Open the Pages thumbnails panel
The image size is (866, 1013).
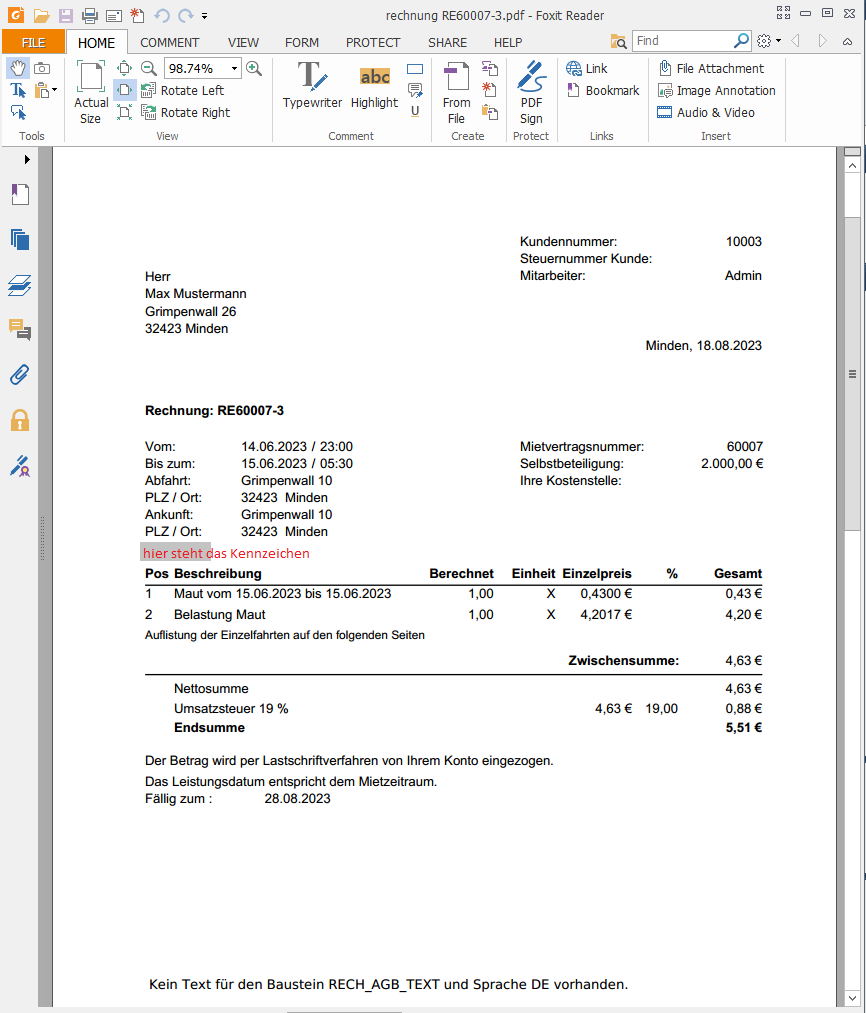coord(20,239)
